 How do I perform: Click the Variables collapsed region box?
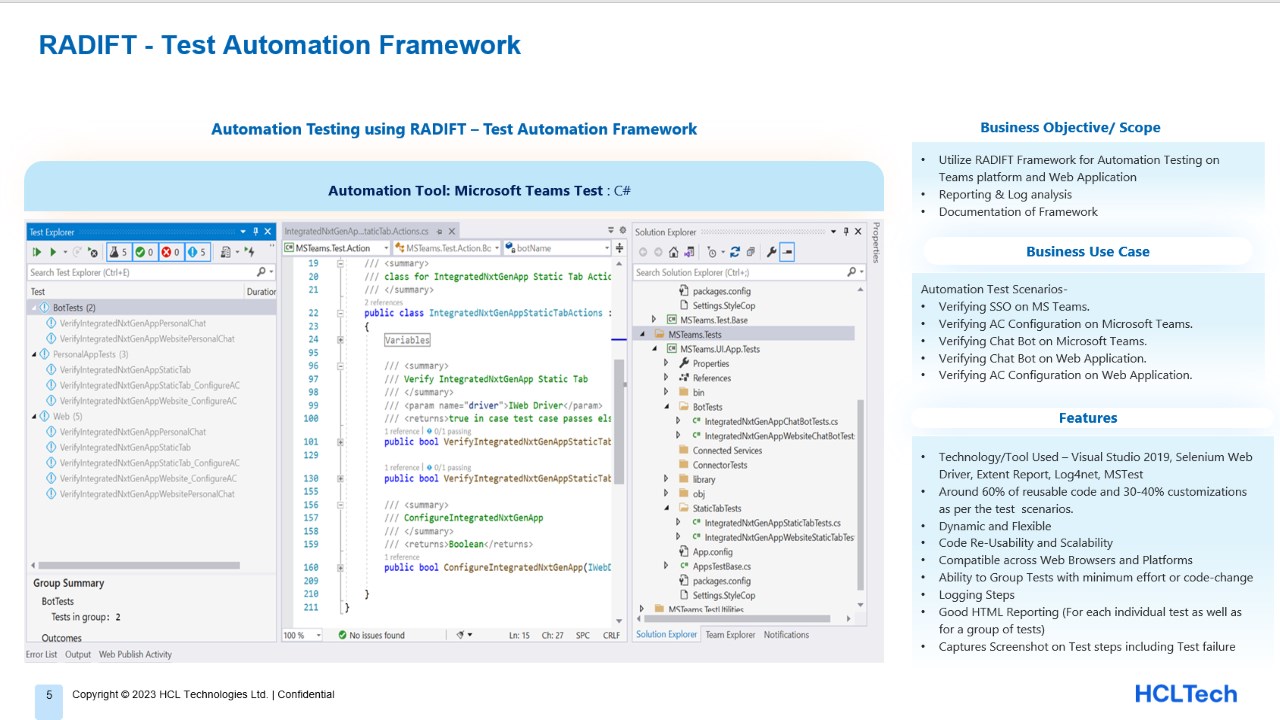(407, 340)
